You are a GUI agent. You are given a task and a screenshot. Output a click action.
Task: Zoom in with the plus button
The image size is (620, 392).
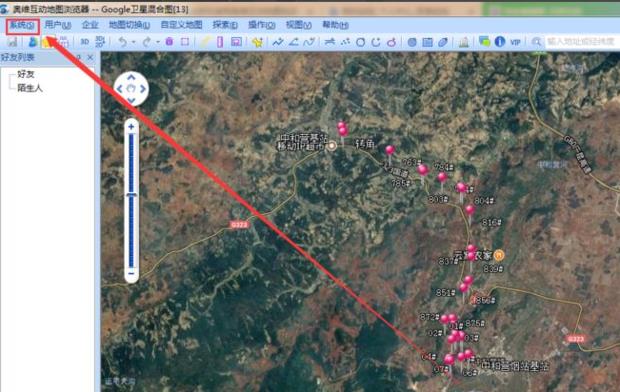131,127
